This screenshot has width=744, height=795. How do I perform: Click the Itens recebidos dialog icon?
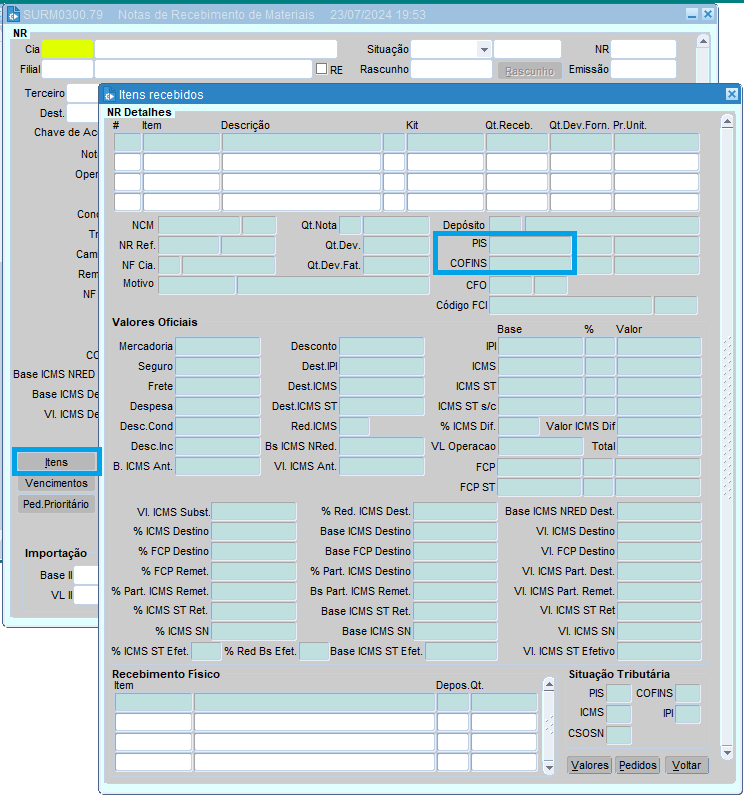tap(109, 95)
